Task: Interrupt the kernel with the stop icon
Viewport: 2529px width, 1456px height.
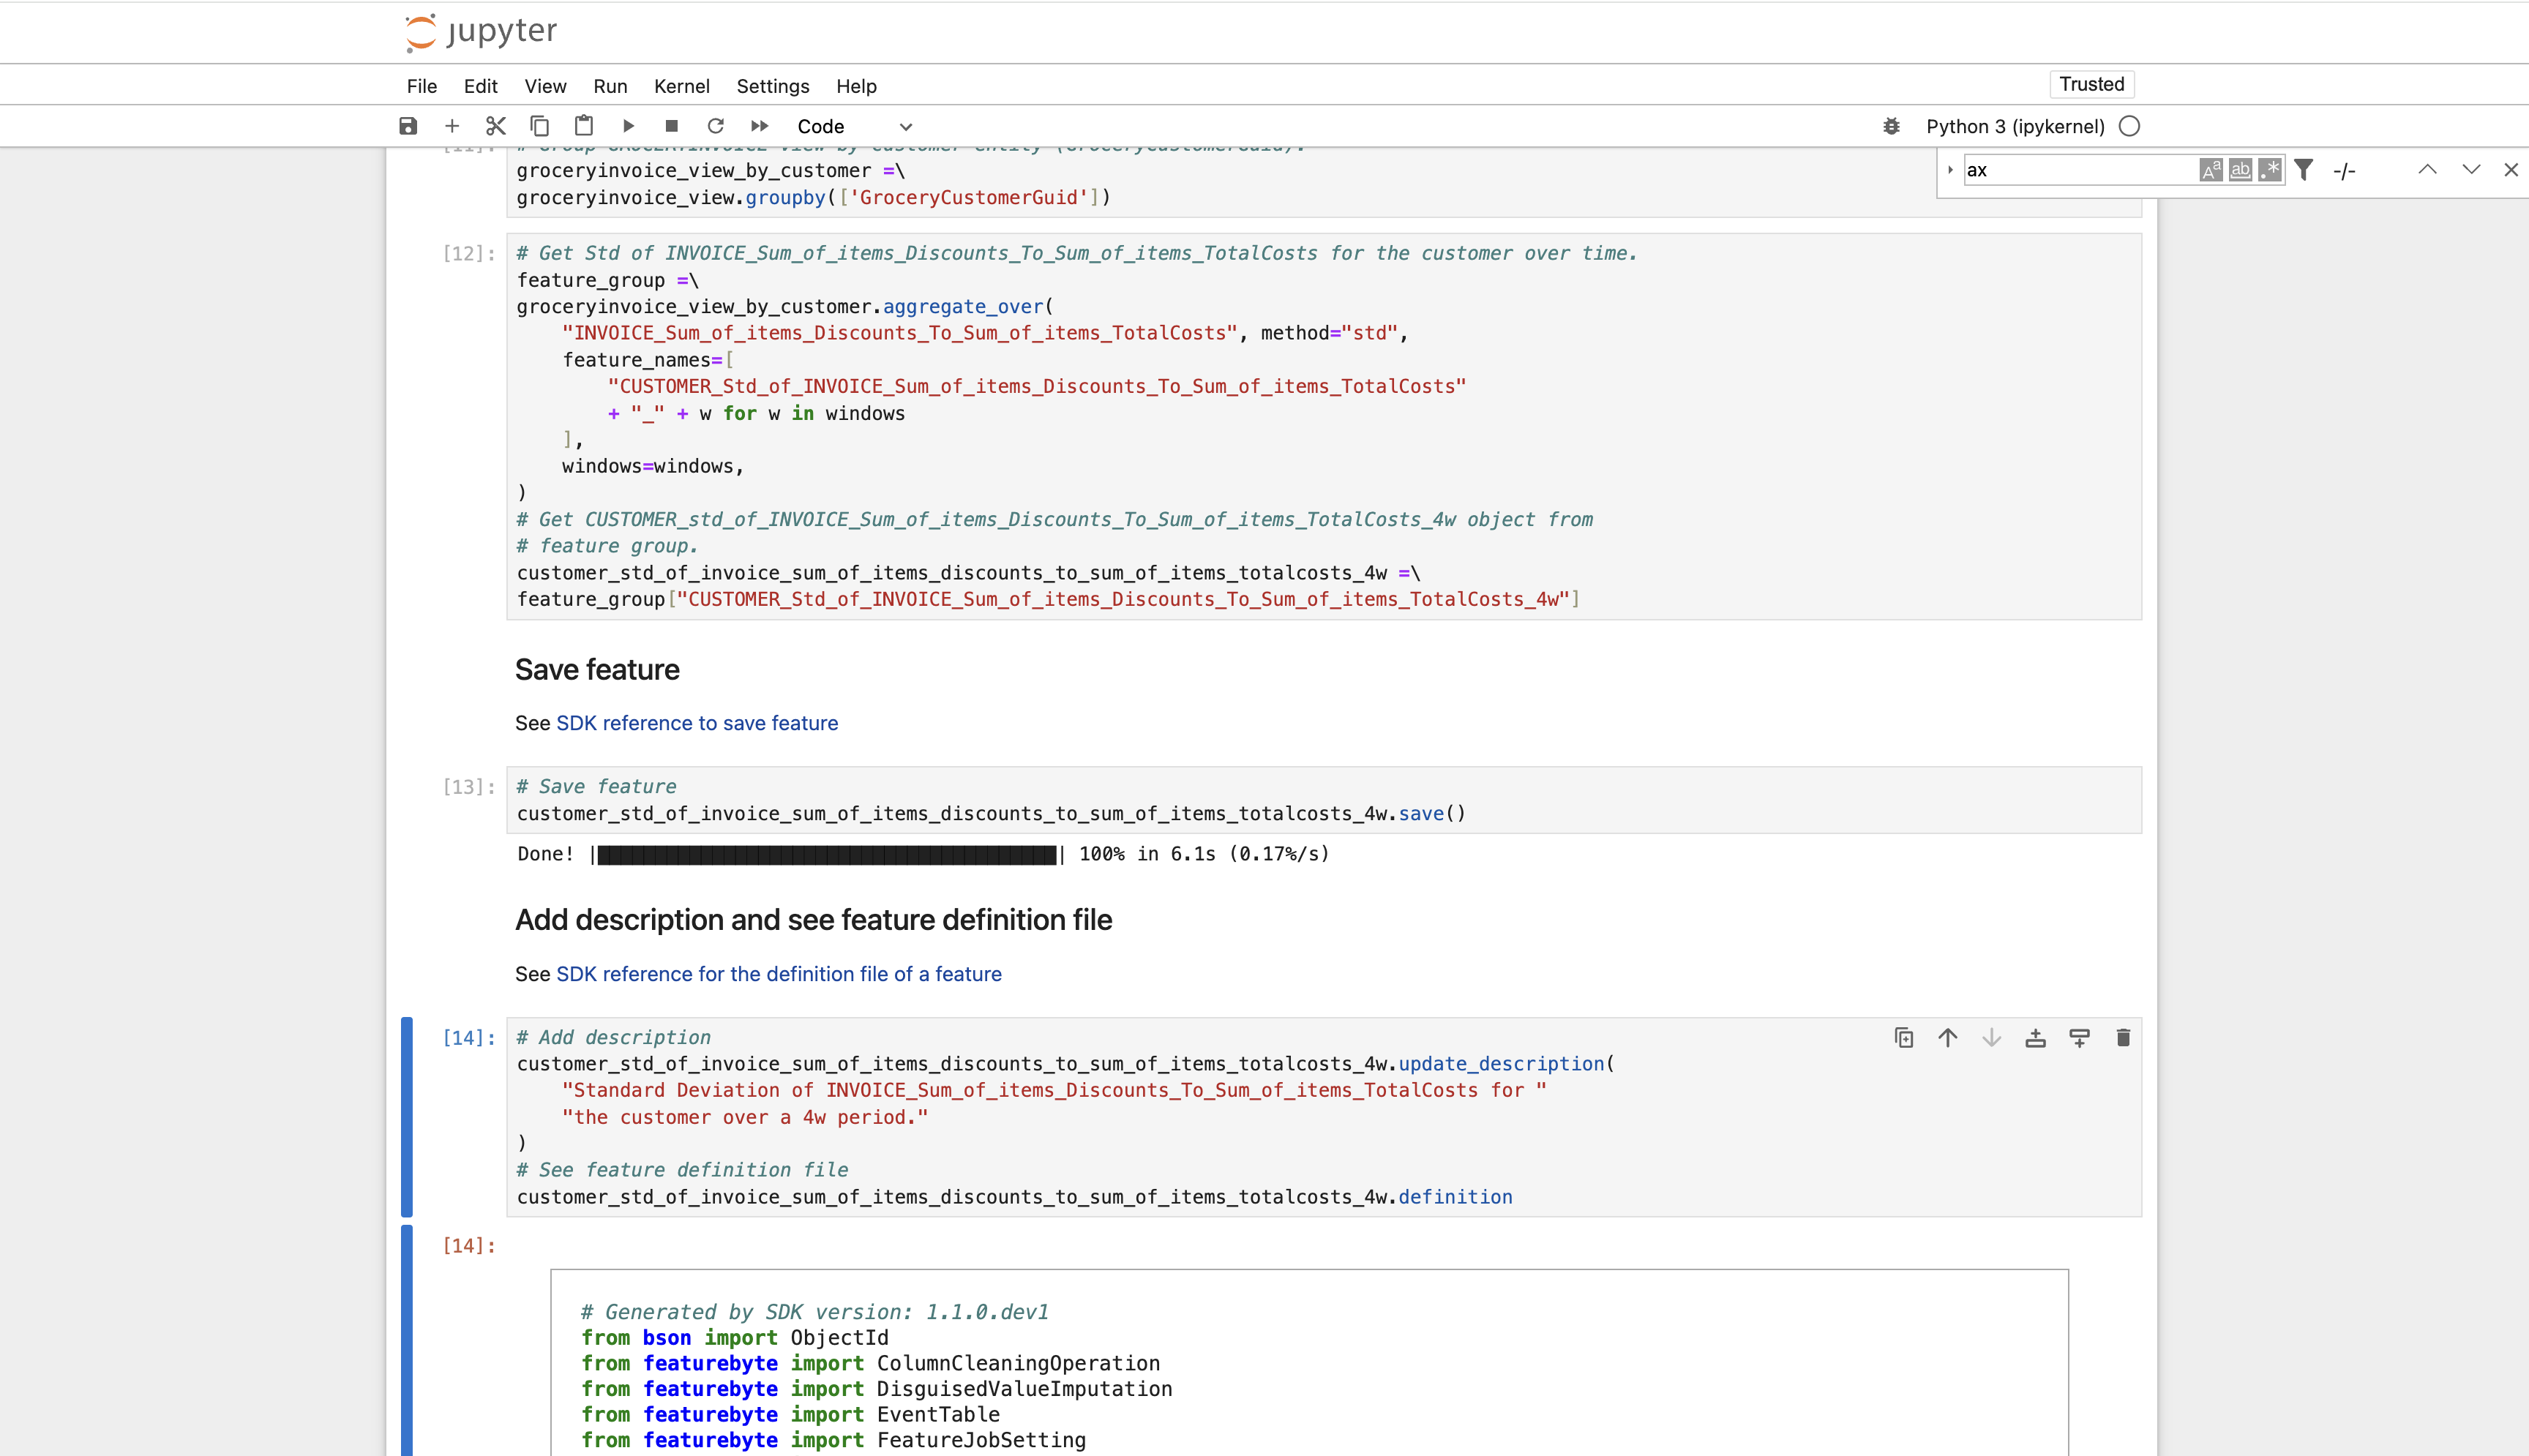Action: coord(672,126)
